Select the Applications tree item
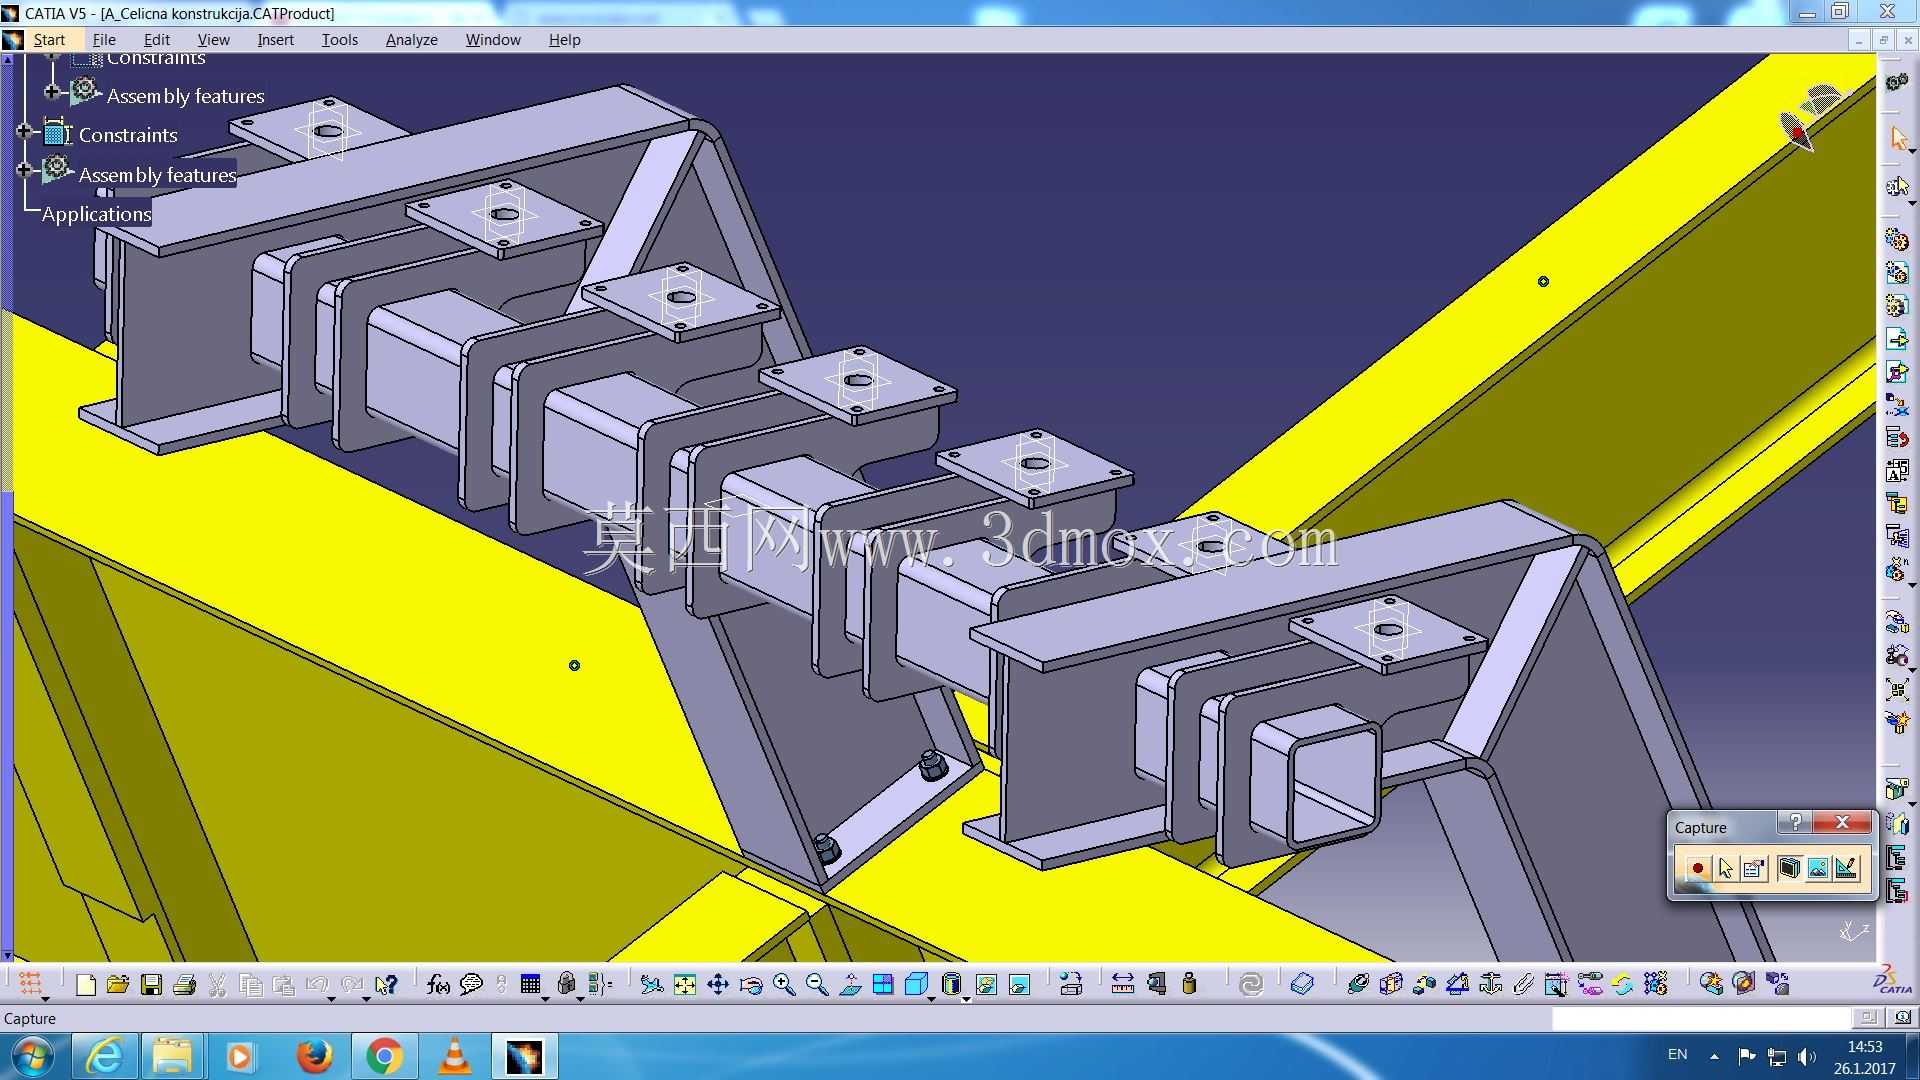This screenshot has width=1920, height=1080. point(97,214)
